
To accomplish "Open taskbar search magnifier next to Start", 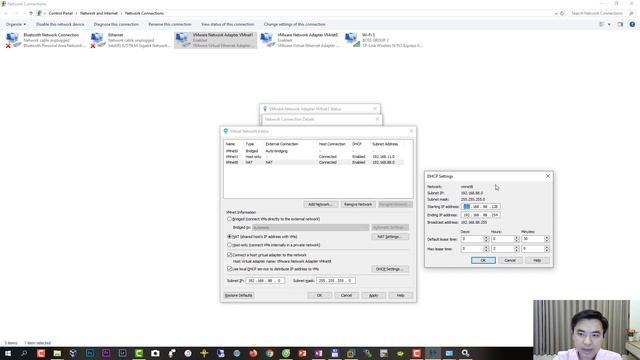I will tap(24, 353).
